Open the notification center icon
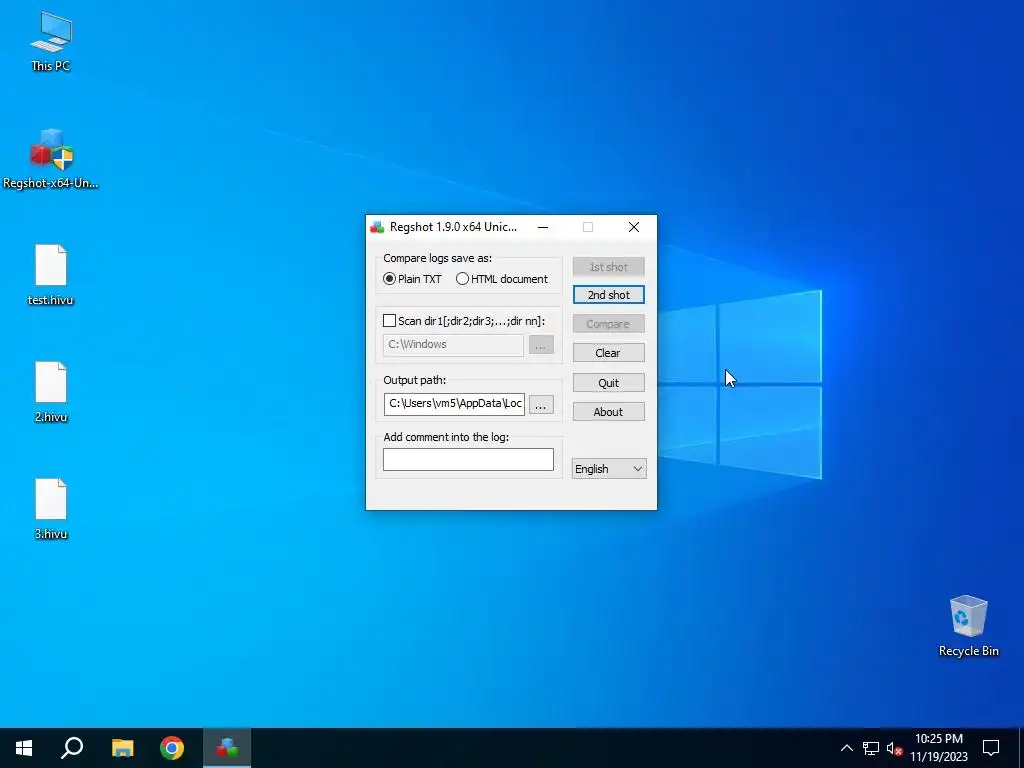The width and height of the screenshot is (1024, 768). [x=991, y=748]
